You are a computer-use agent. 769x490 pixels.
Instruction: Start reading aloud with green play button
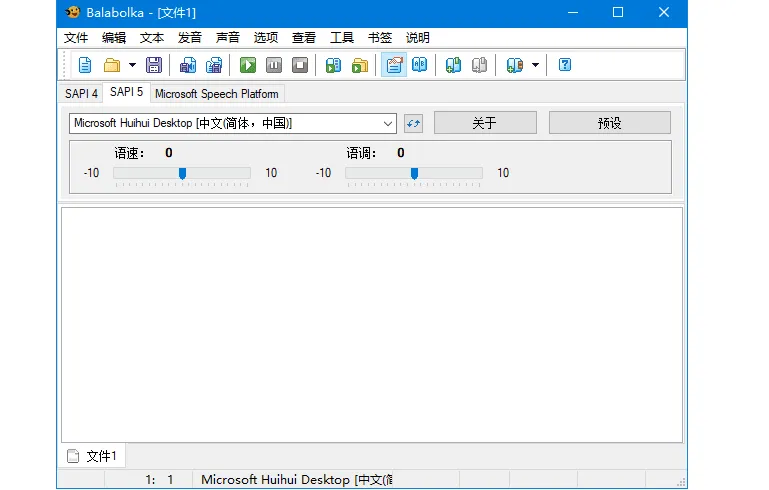[x=248, y=65]
